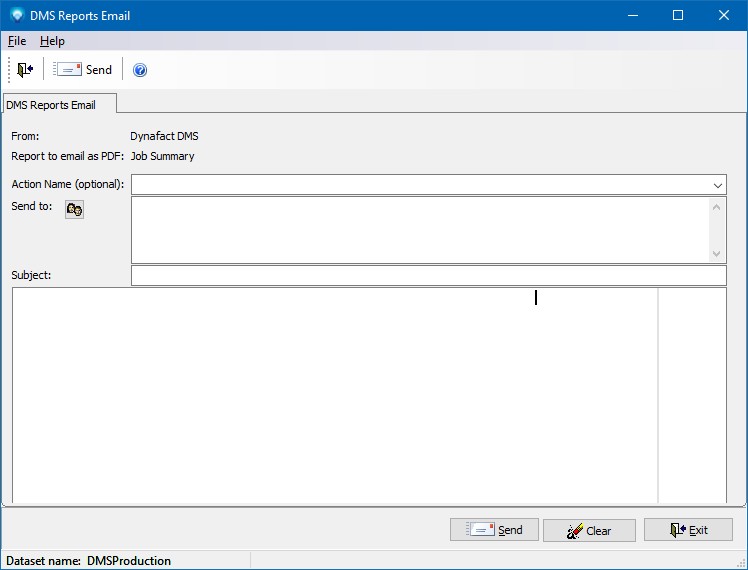This screenshot has height=570, width=748.
Task: Select the DMS Reports Email tab
Action: coord(58,104)
